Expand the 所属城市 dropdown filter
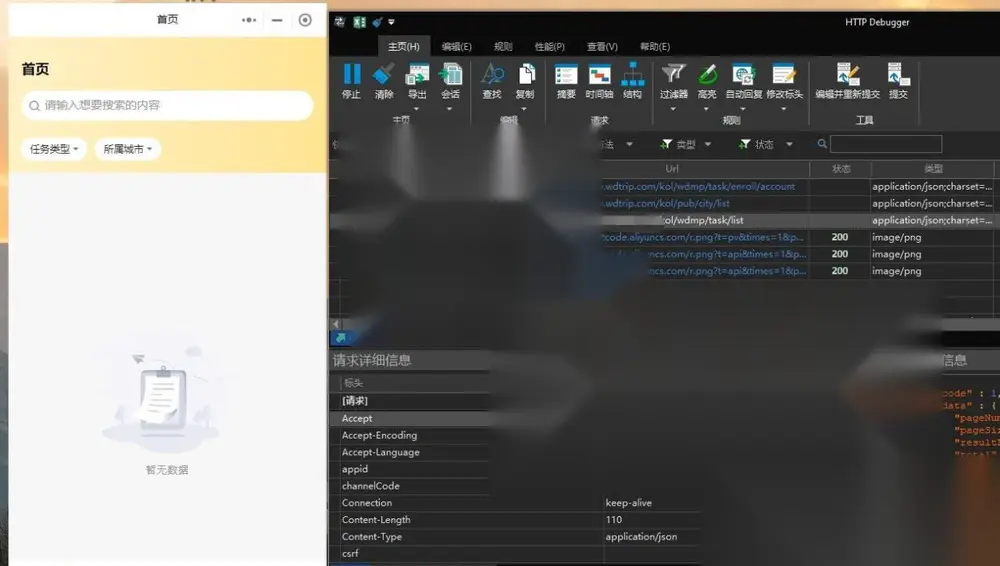The height and width of the screenshot is (566, 1000). pyautogui.click(x=128, y=149)
